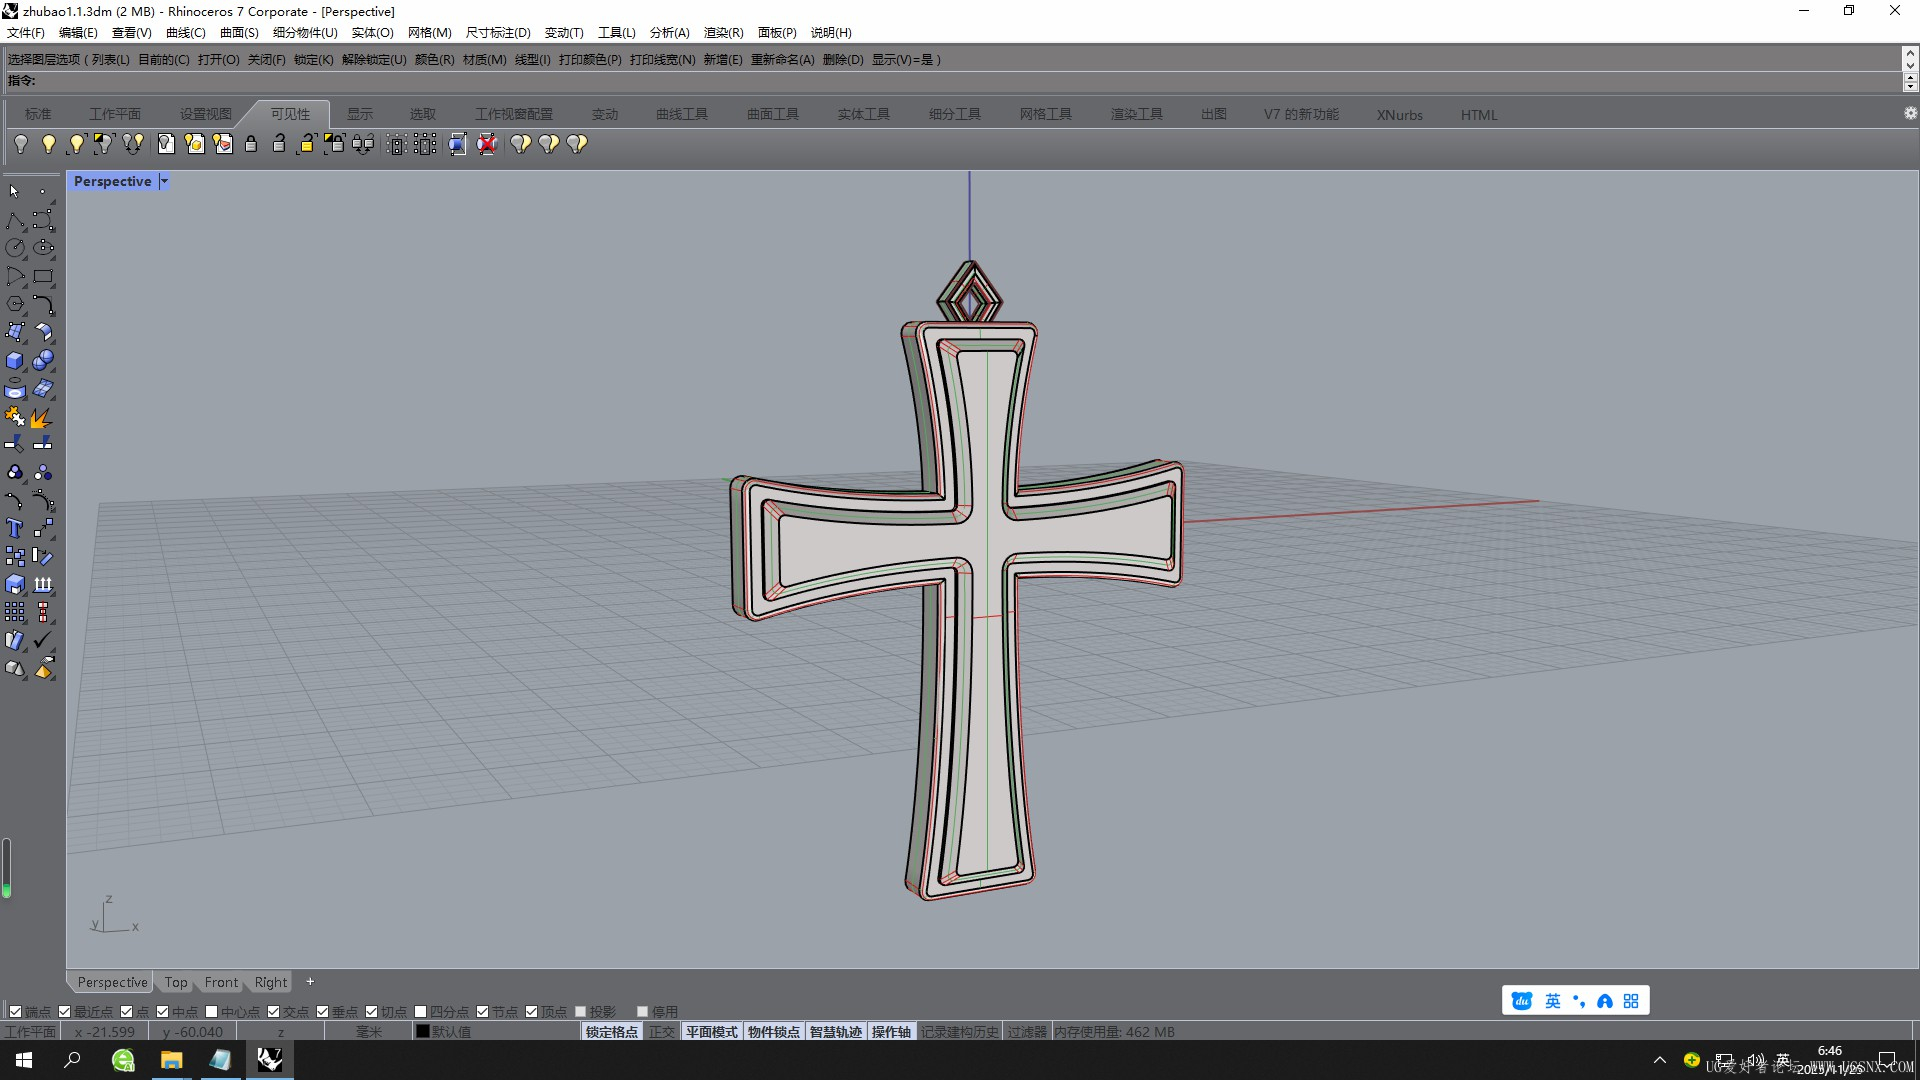Select the Sphere solid tool
1920x1080 pixels.
tap(43, 360)
